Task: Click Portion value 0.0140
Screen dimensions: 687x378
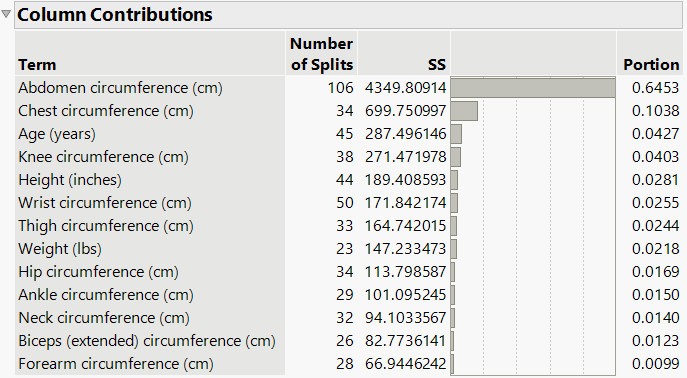Action: pos(655,318)
